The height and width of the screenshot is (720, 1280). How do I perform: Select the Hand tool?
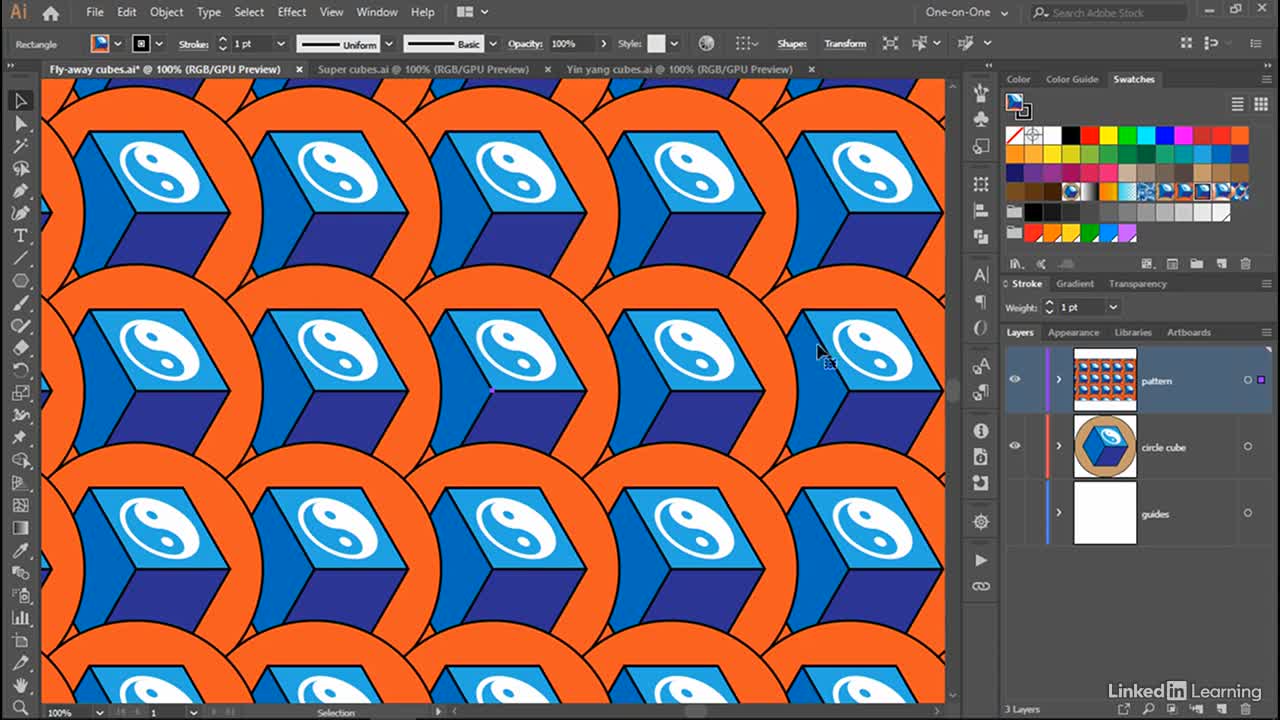coord(21,686)
